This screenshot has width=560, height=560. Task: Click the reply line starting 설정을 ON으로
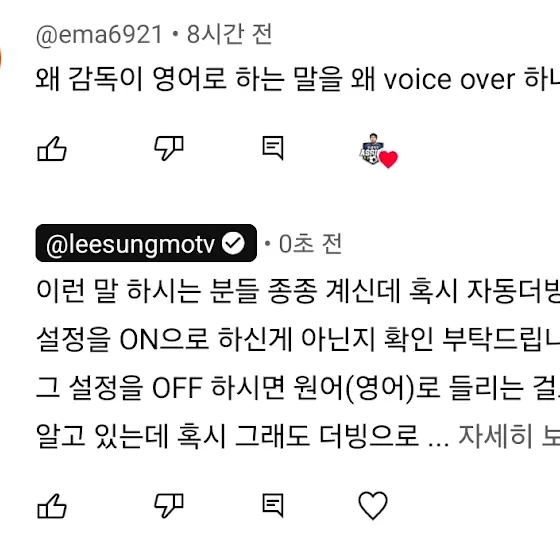298,339
